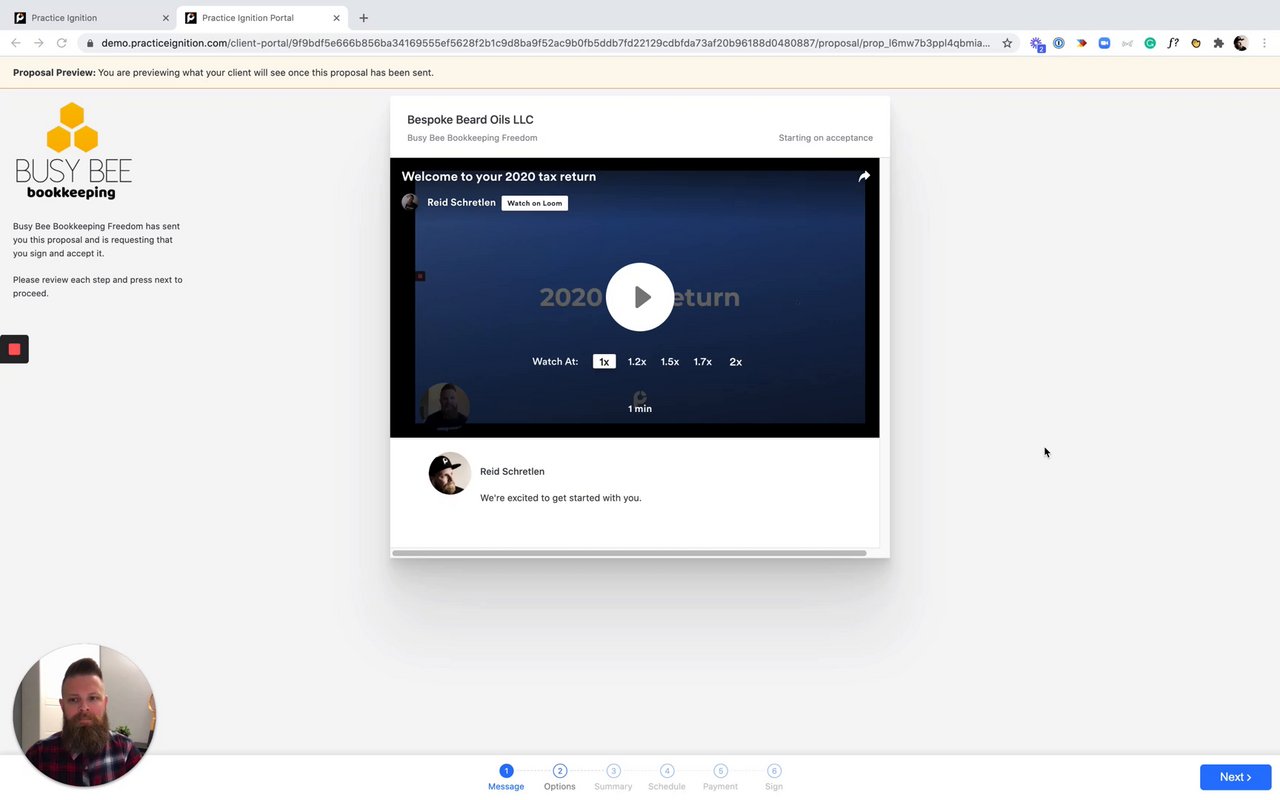Open the purple gear extension with badge
The image size is (1280, 800).
click(x=1037, y=44)
